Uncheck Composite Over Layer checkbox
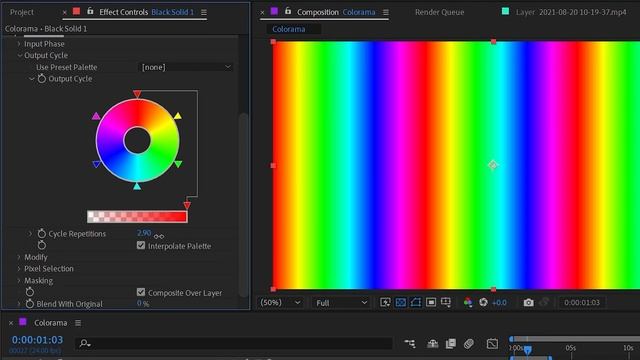This screenshot has width=640, height=360. [141, 292]
